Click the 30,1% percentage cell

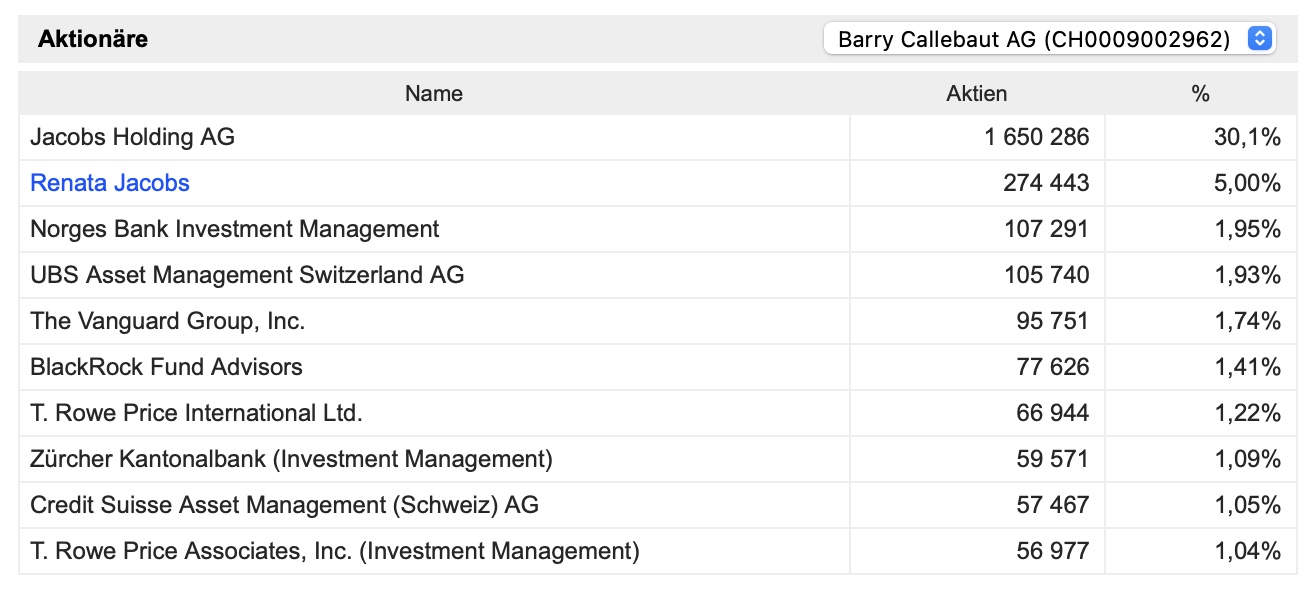pyautogui.click(x=1247, y=137)
